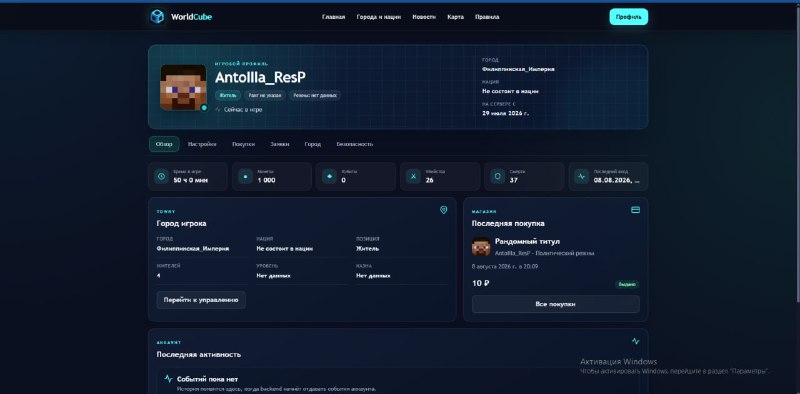Click the WorldCube cube logo icon
Viewport: 800px width, 394px height.
click(x=157, y=17)
